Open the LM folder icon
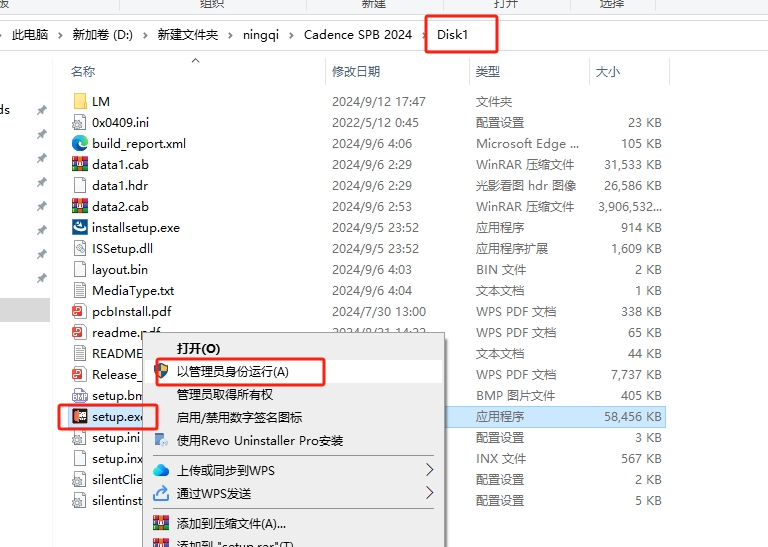The width and height of the screenshot is (768, 547). click(80, 101)
